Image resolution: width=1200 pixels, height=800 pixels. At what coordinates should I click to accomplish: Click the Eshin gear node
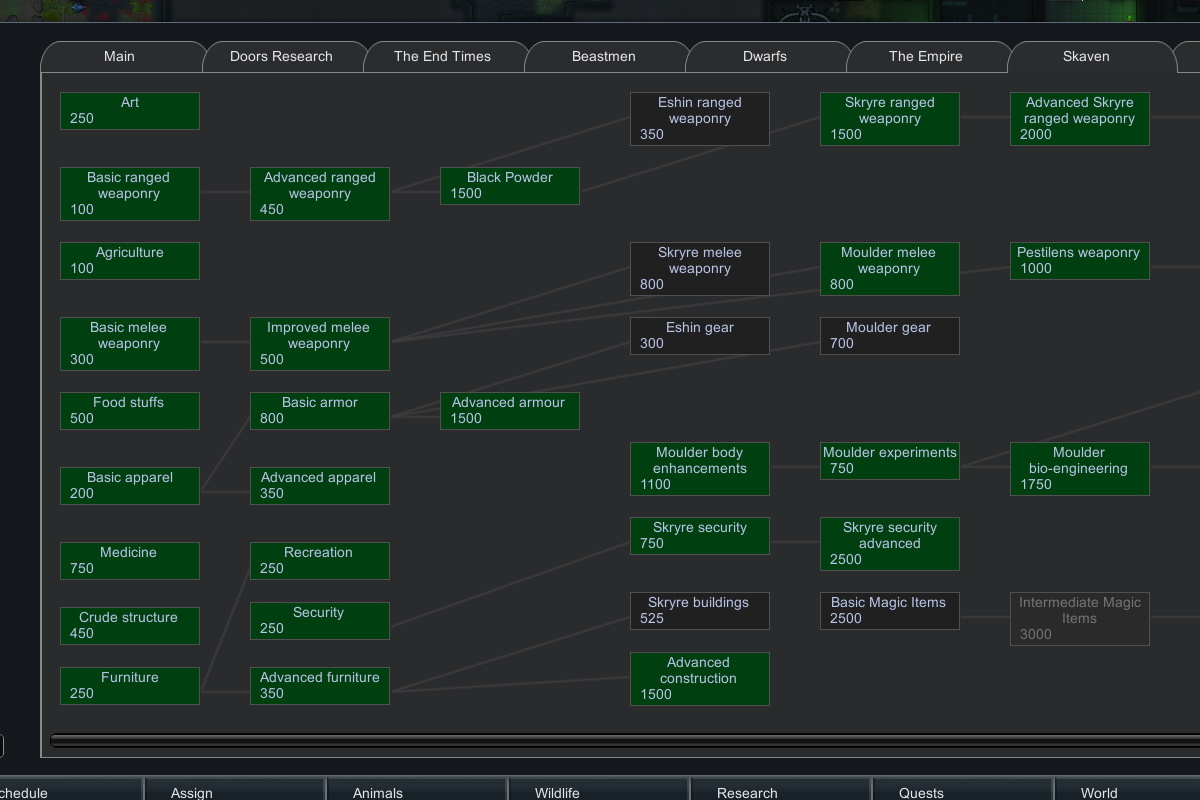(x=700, y=336)
